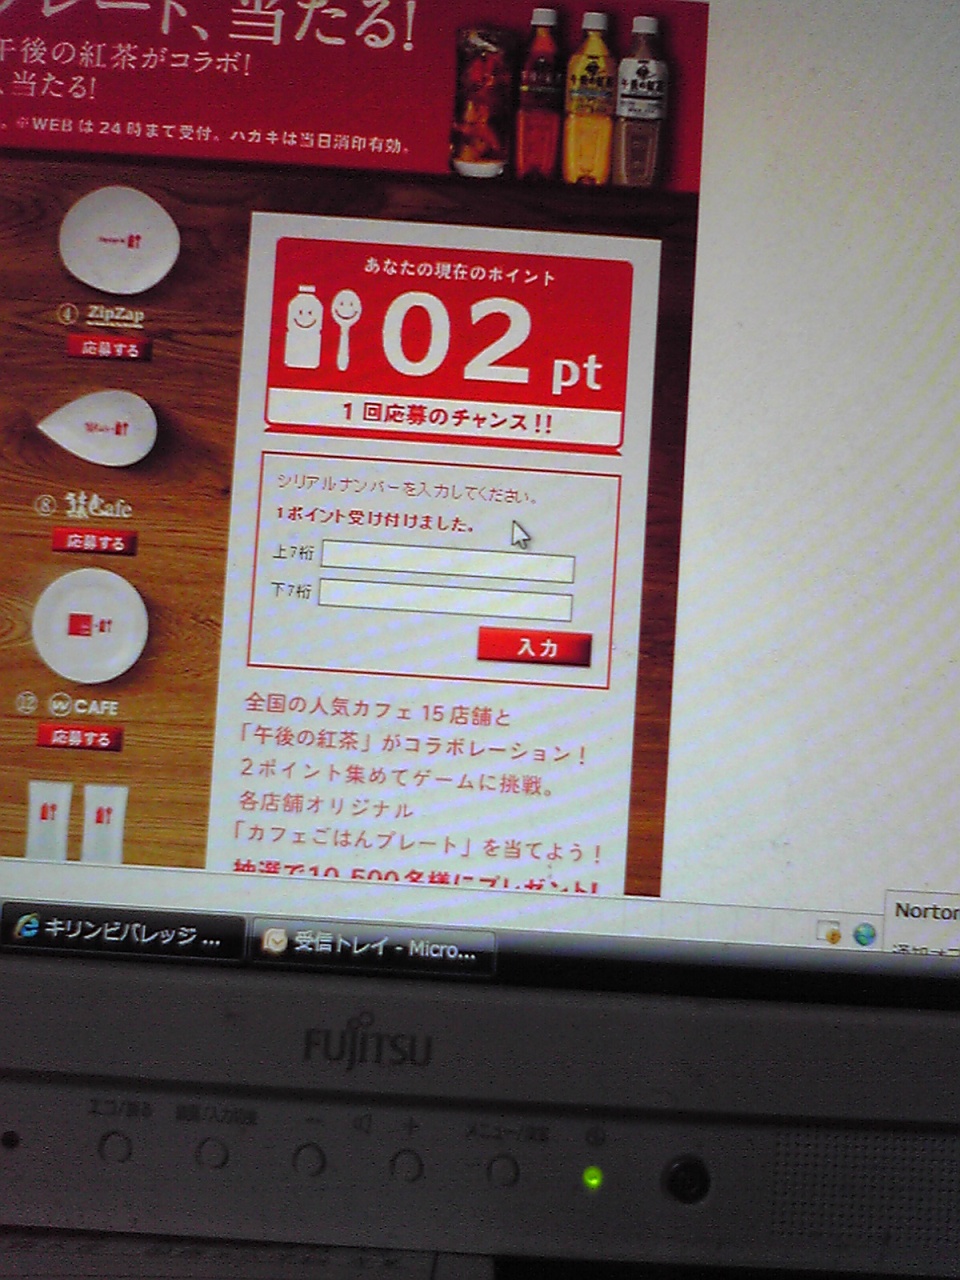Click the 1回応募のチャンス!! banner
Screen dimensions: 960x1280
pos(445,418)
